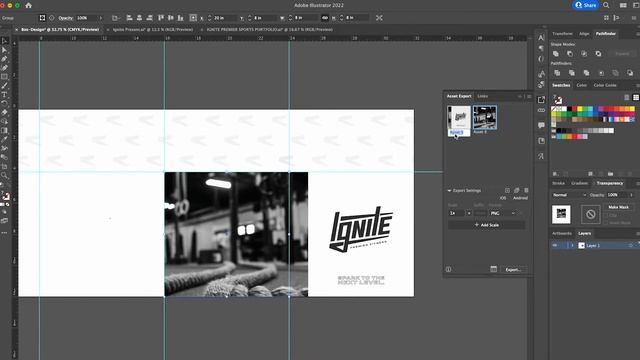Image resolution: width=640 pixels, height=360 pixels.
Task: Switch to the Artboards tab
Action: [x=562, y=233]
